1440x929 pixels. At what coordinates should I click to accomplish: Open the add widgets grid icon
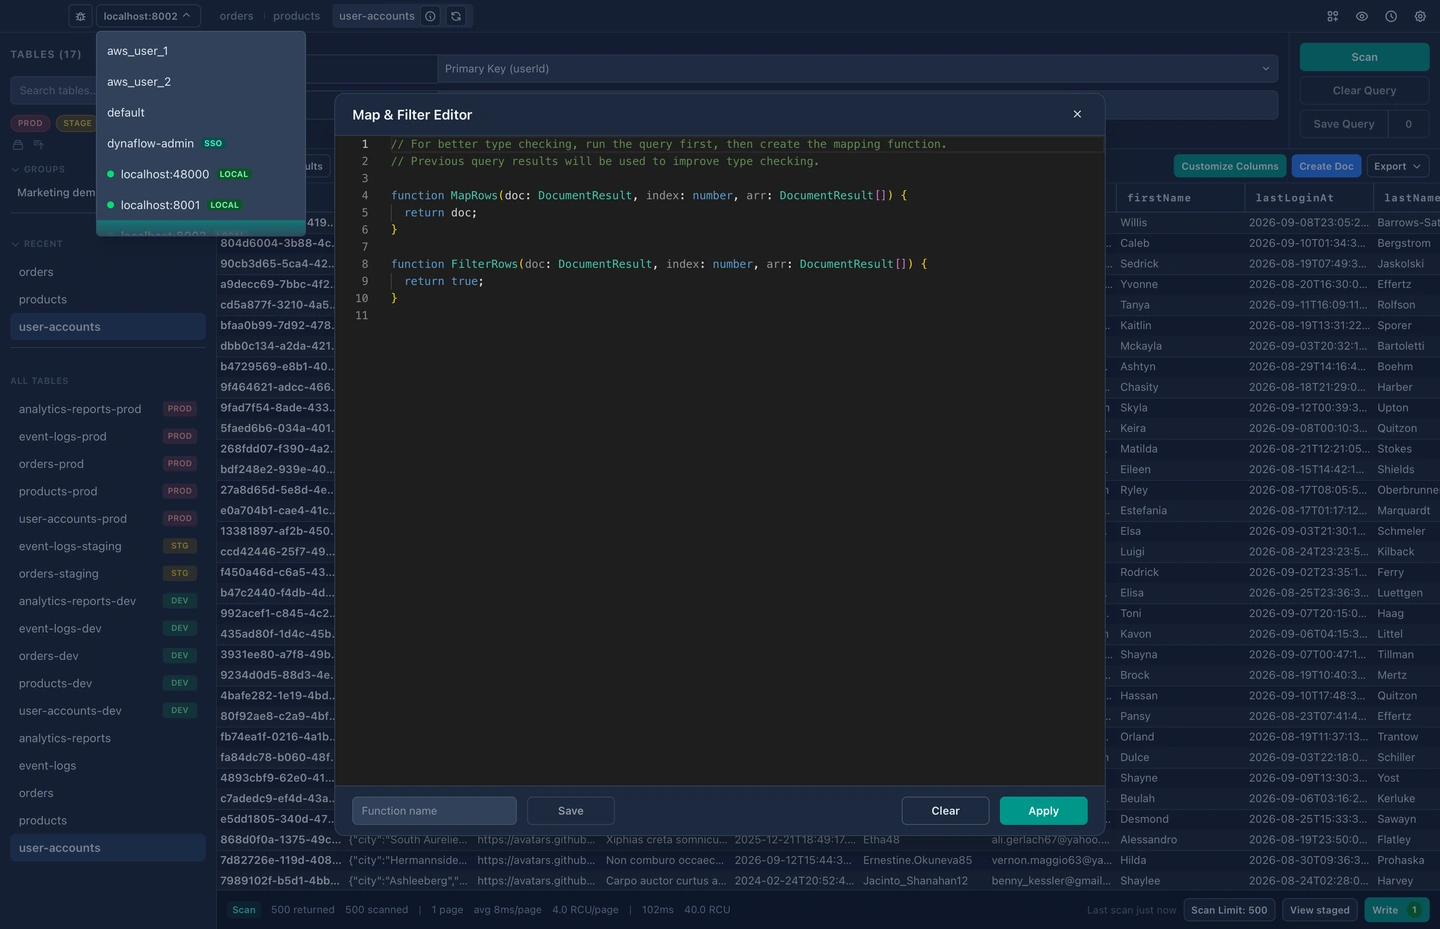point(1333,16)
